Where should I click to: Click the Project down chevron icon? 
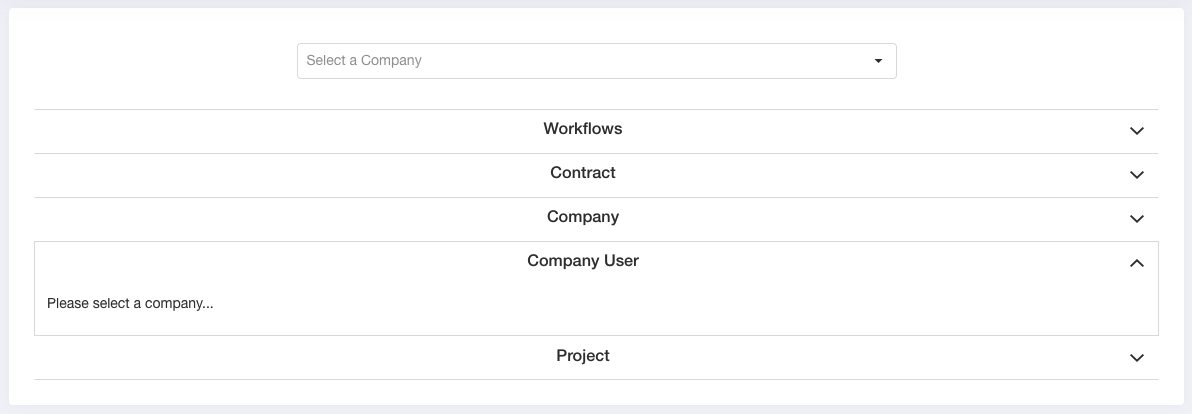click(1137, 358)
